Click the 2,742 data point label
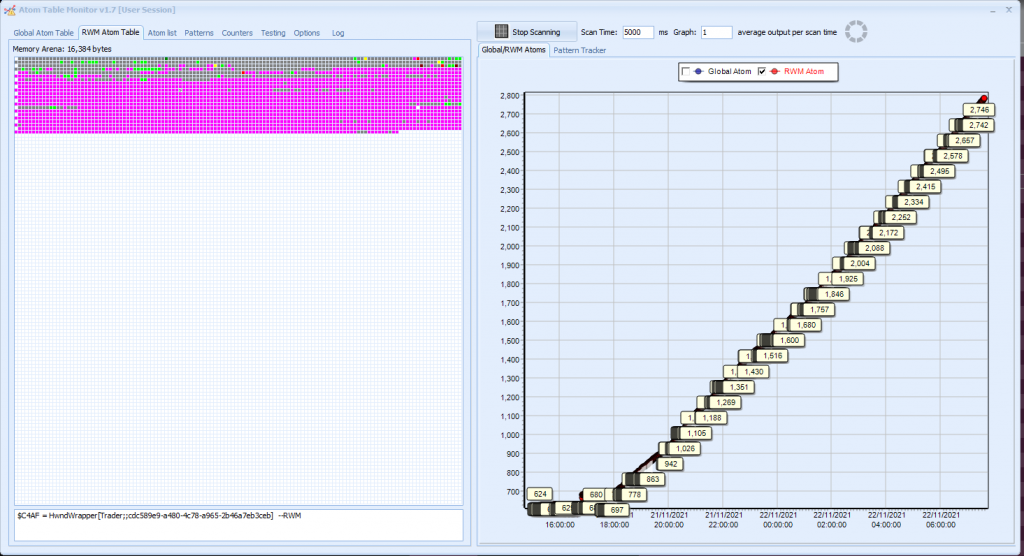 [x=978, y=125]
